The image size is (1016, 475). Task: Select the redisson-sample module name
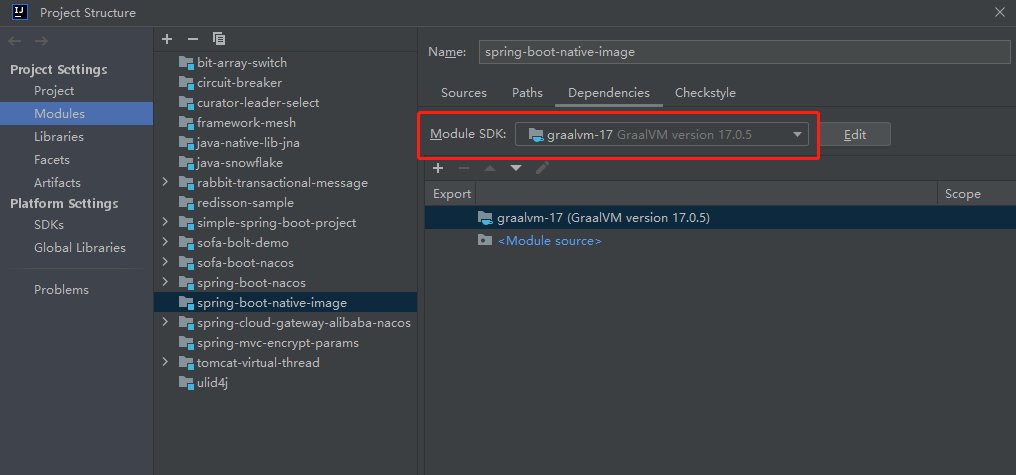click(x=245, y=203)
